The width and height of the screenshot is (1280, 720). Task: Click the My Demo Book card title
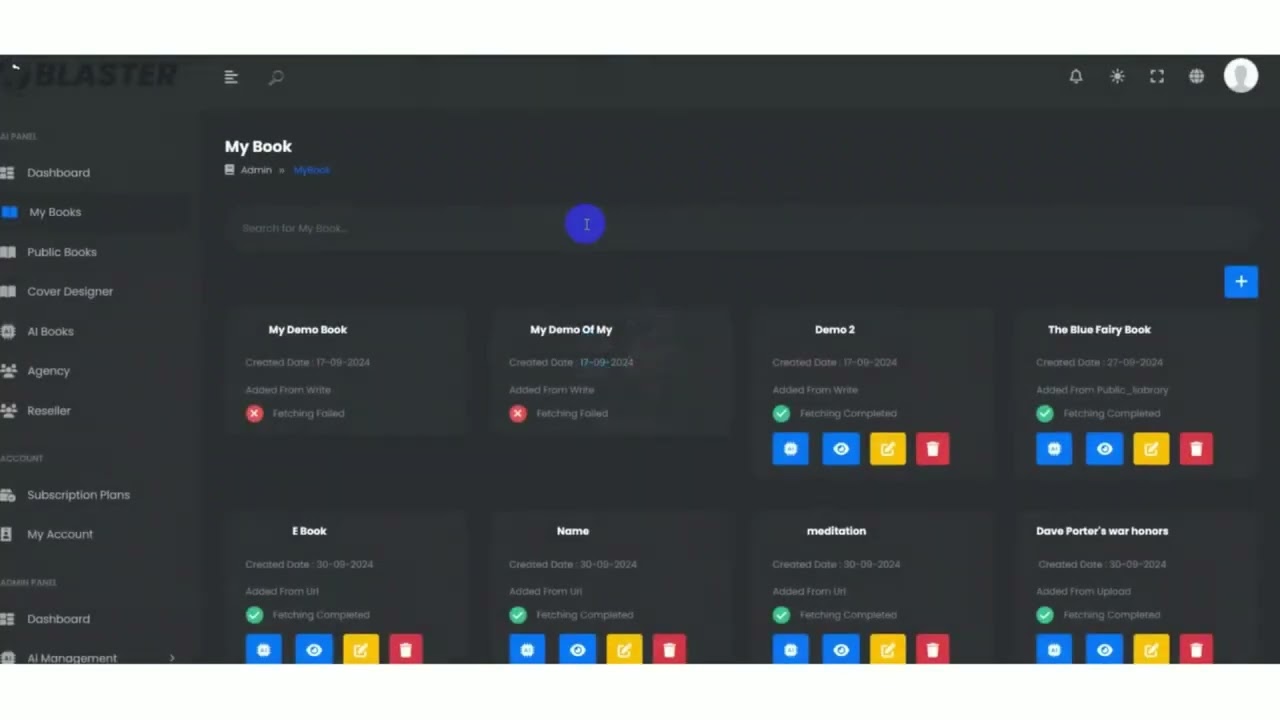(x=308, y=329)
